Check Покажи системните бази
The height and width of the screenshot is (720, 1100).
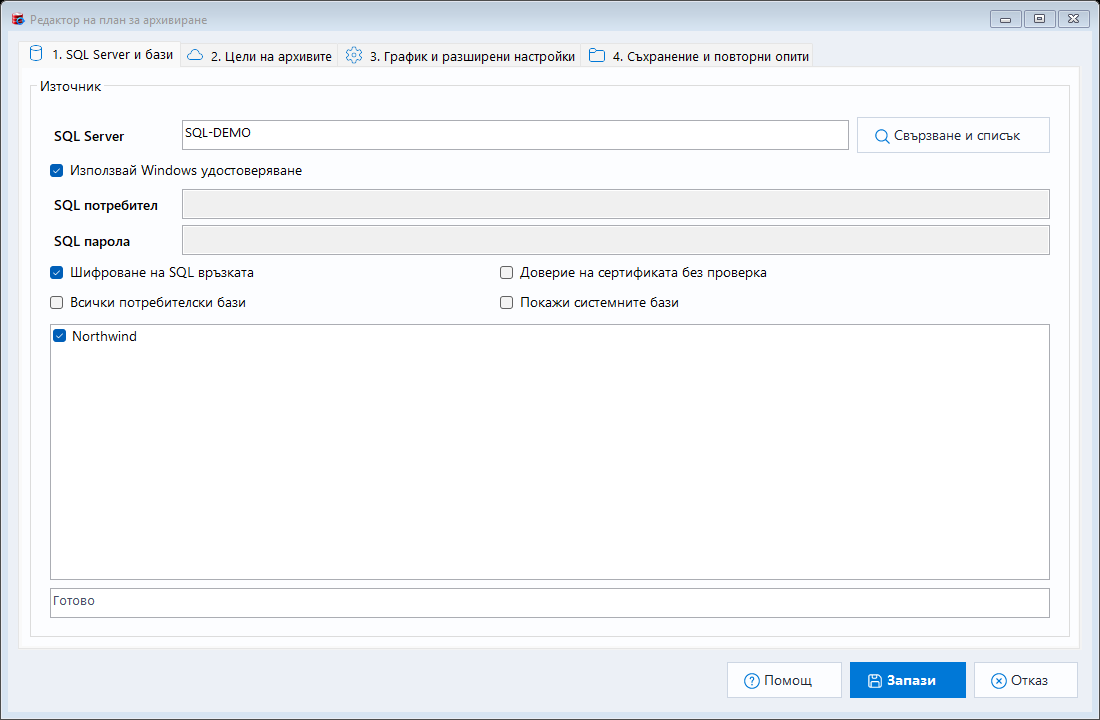507,302
